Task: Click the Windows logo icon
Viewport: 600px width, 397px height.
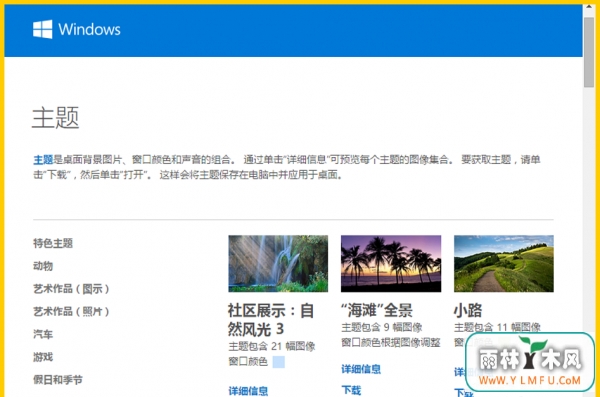Action: 42,29
